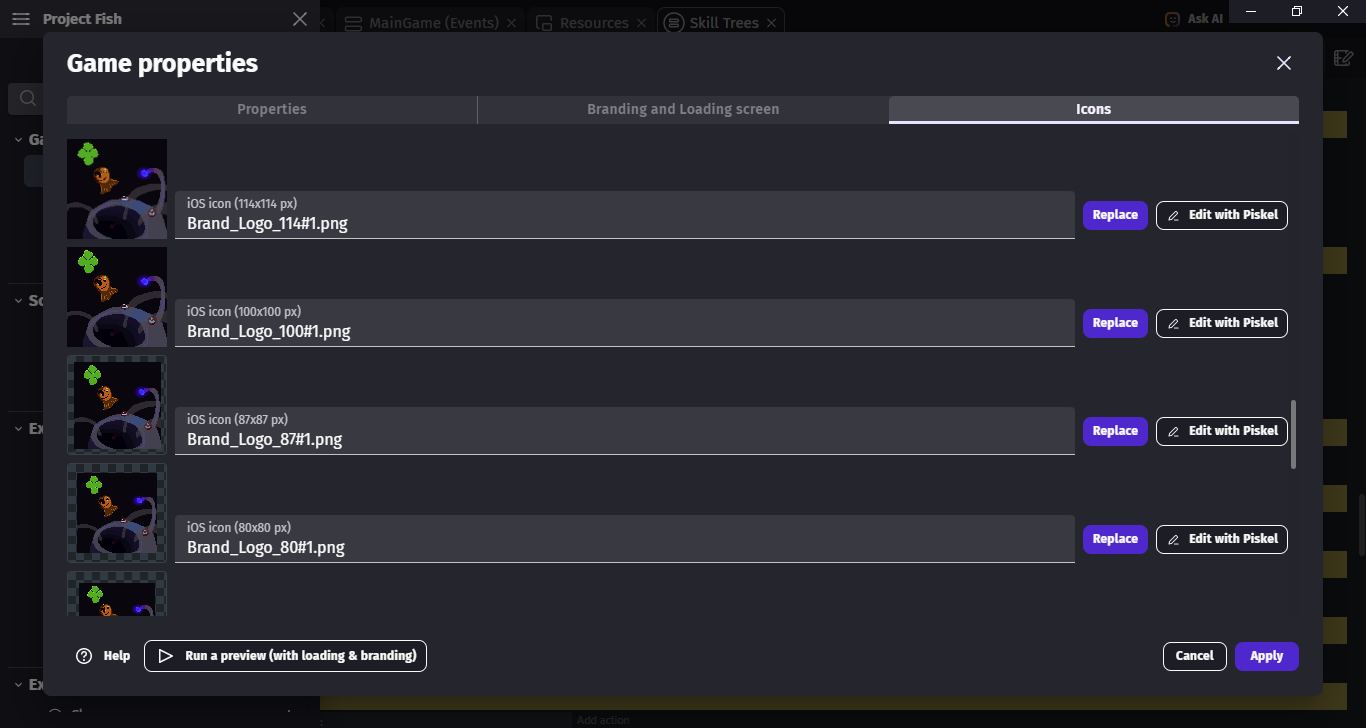Open the hamburger menu next to Project Fish
Image resolution: width=1366 pixels, height=728 pixels.
pyautogui.click(x=21, y=19)
